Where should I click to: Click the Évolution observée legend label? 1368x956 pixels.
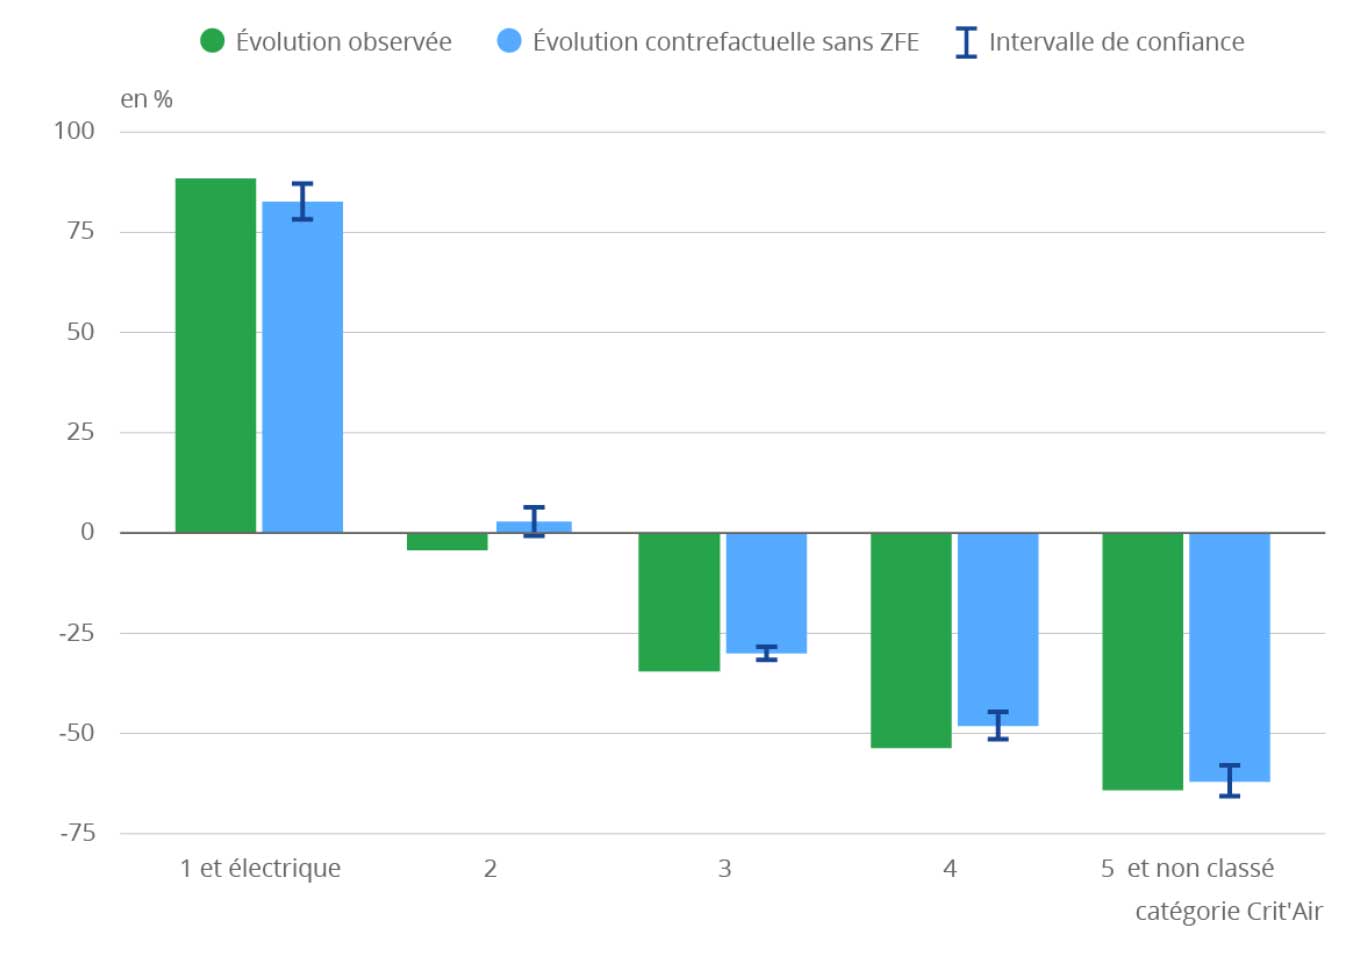pyautogui.click(x=344, y=42)
